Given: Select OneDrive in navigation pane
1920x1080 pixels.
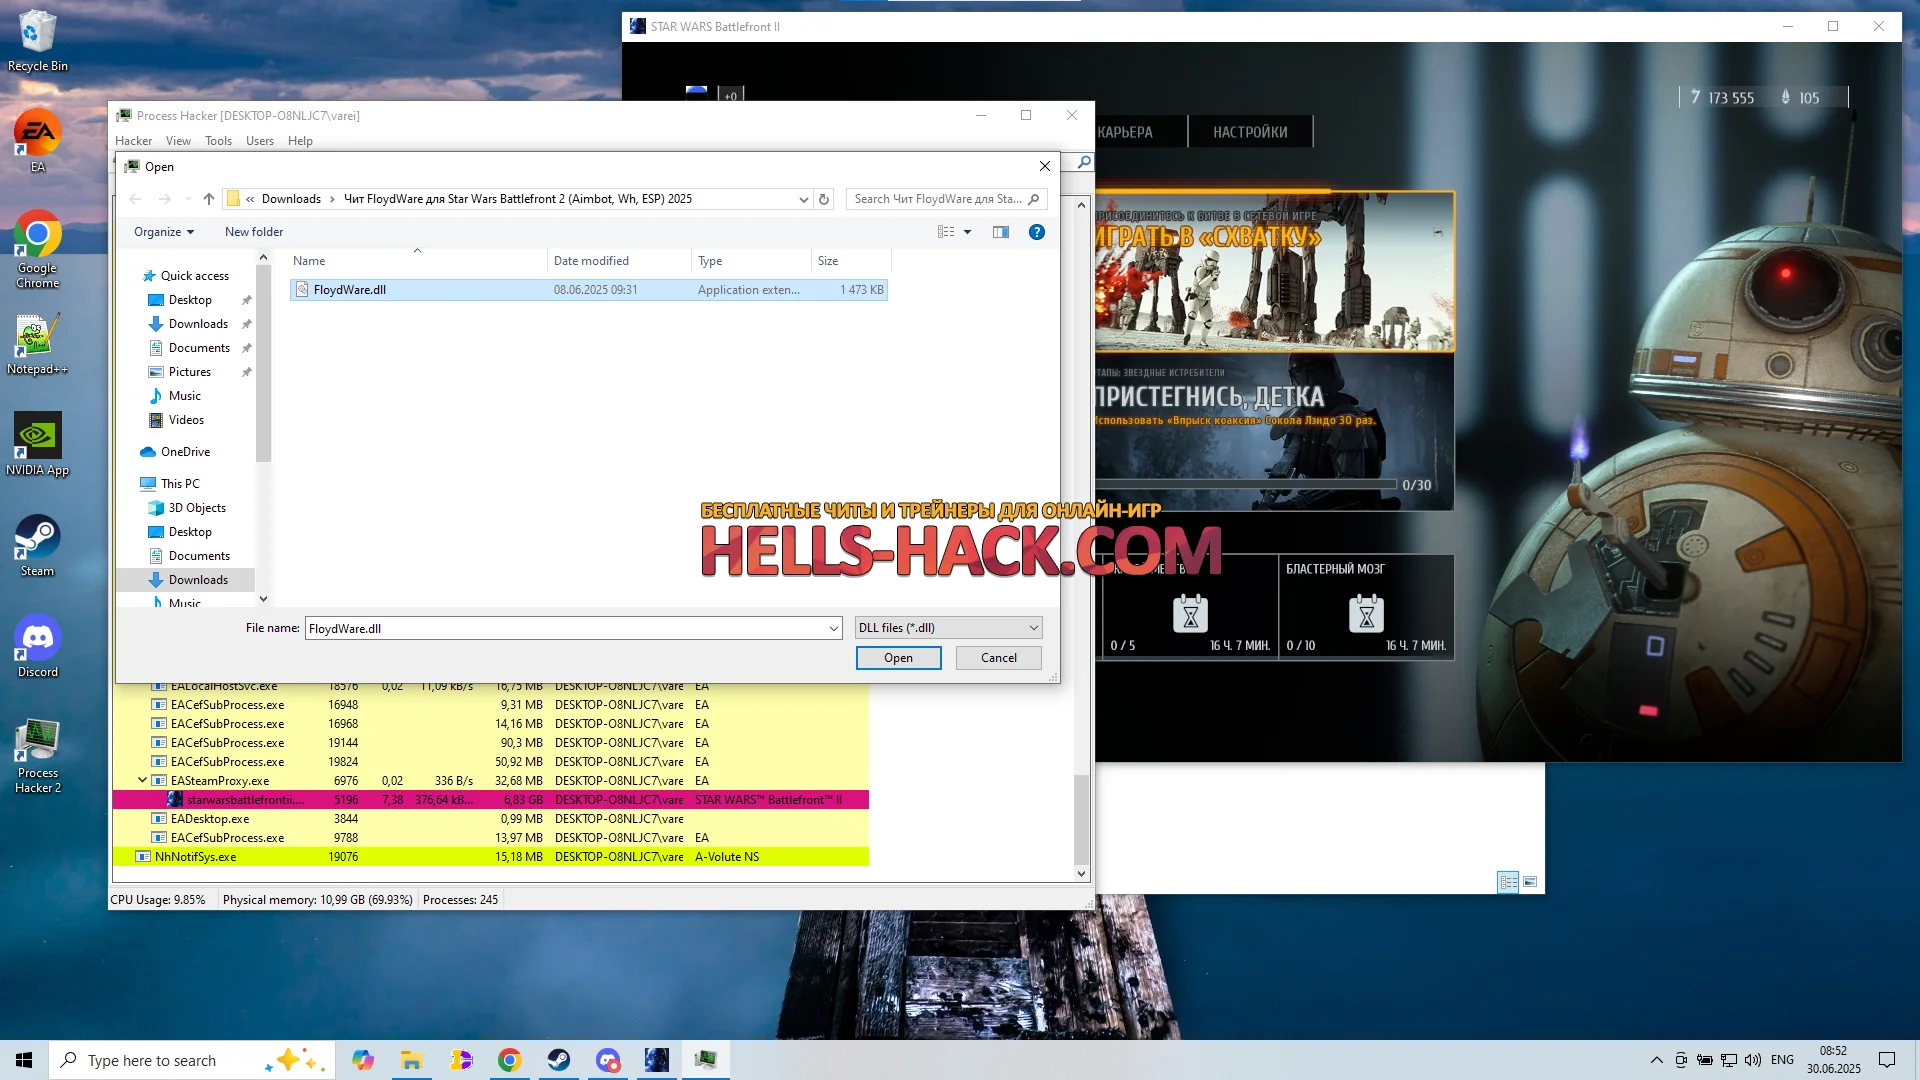Looking at the screenshot, I should tap(185, 452).
